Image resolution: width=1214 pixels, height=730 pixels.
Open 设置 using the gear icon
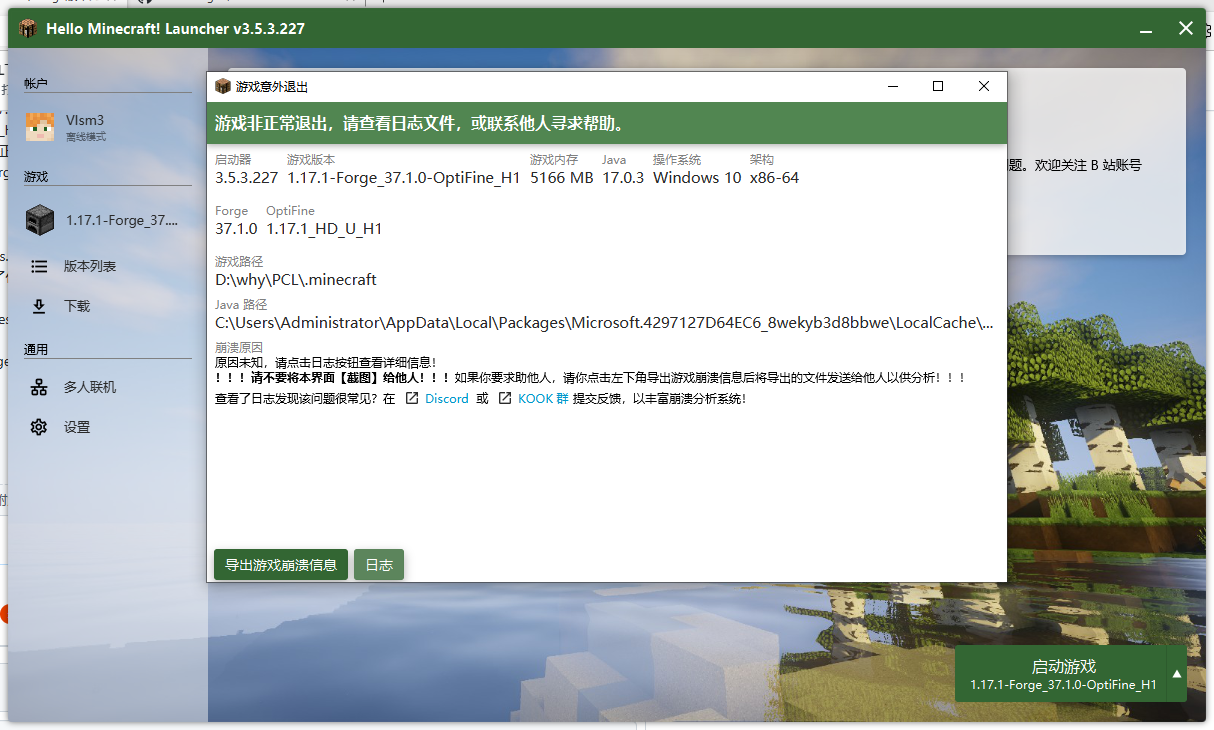coord(38,426)
